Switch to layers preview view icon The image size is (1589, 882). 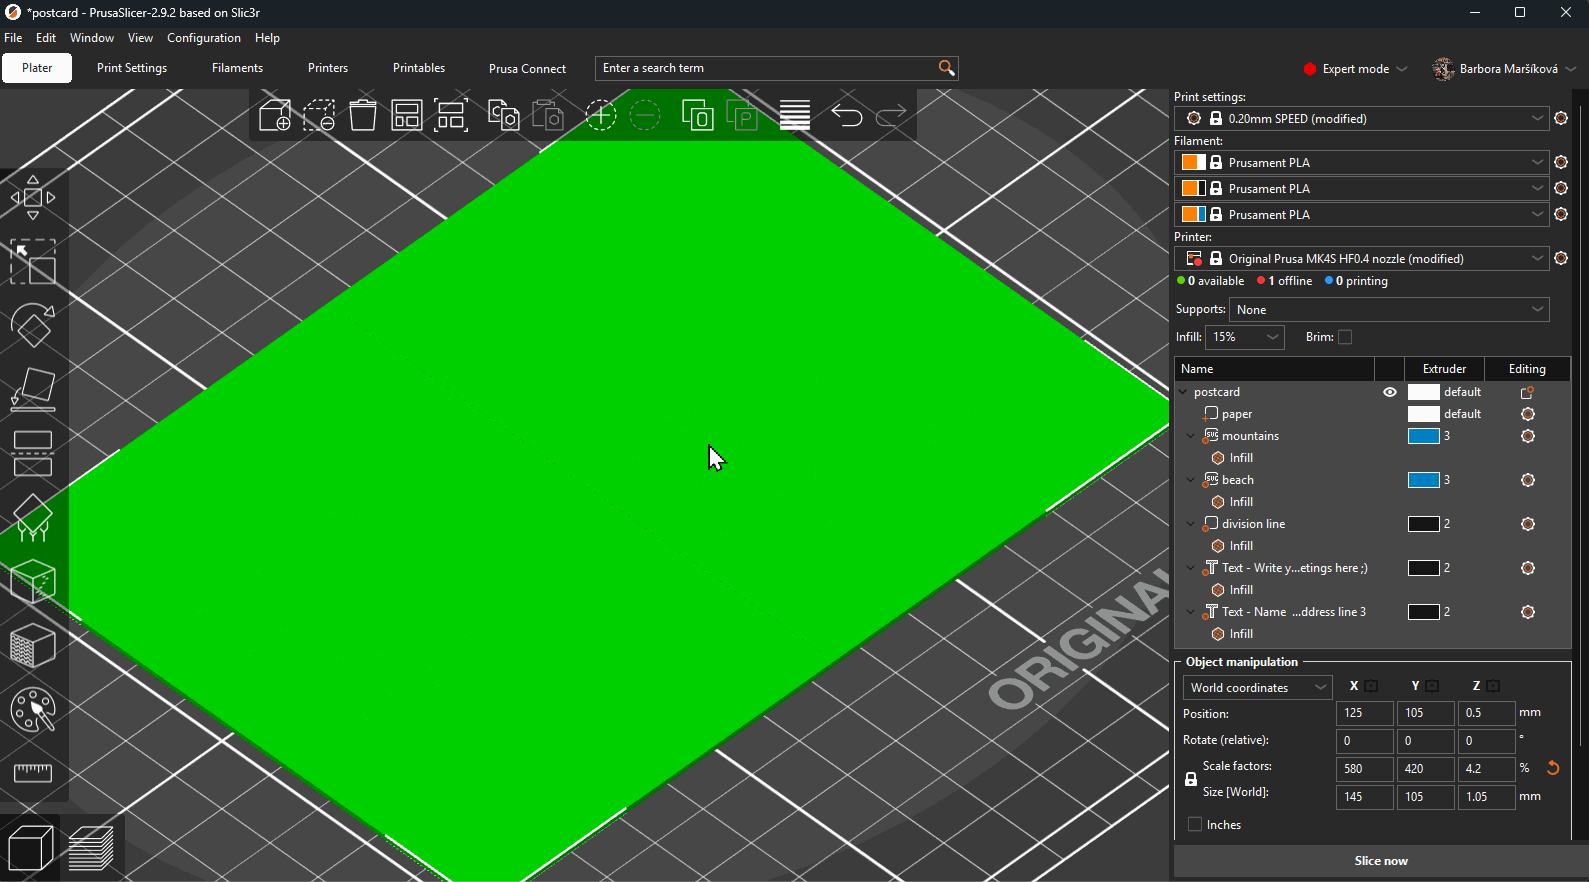coord(92,849)
